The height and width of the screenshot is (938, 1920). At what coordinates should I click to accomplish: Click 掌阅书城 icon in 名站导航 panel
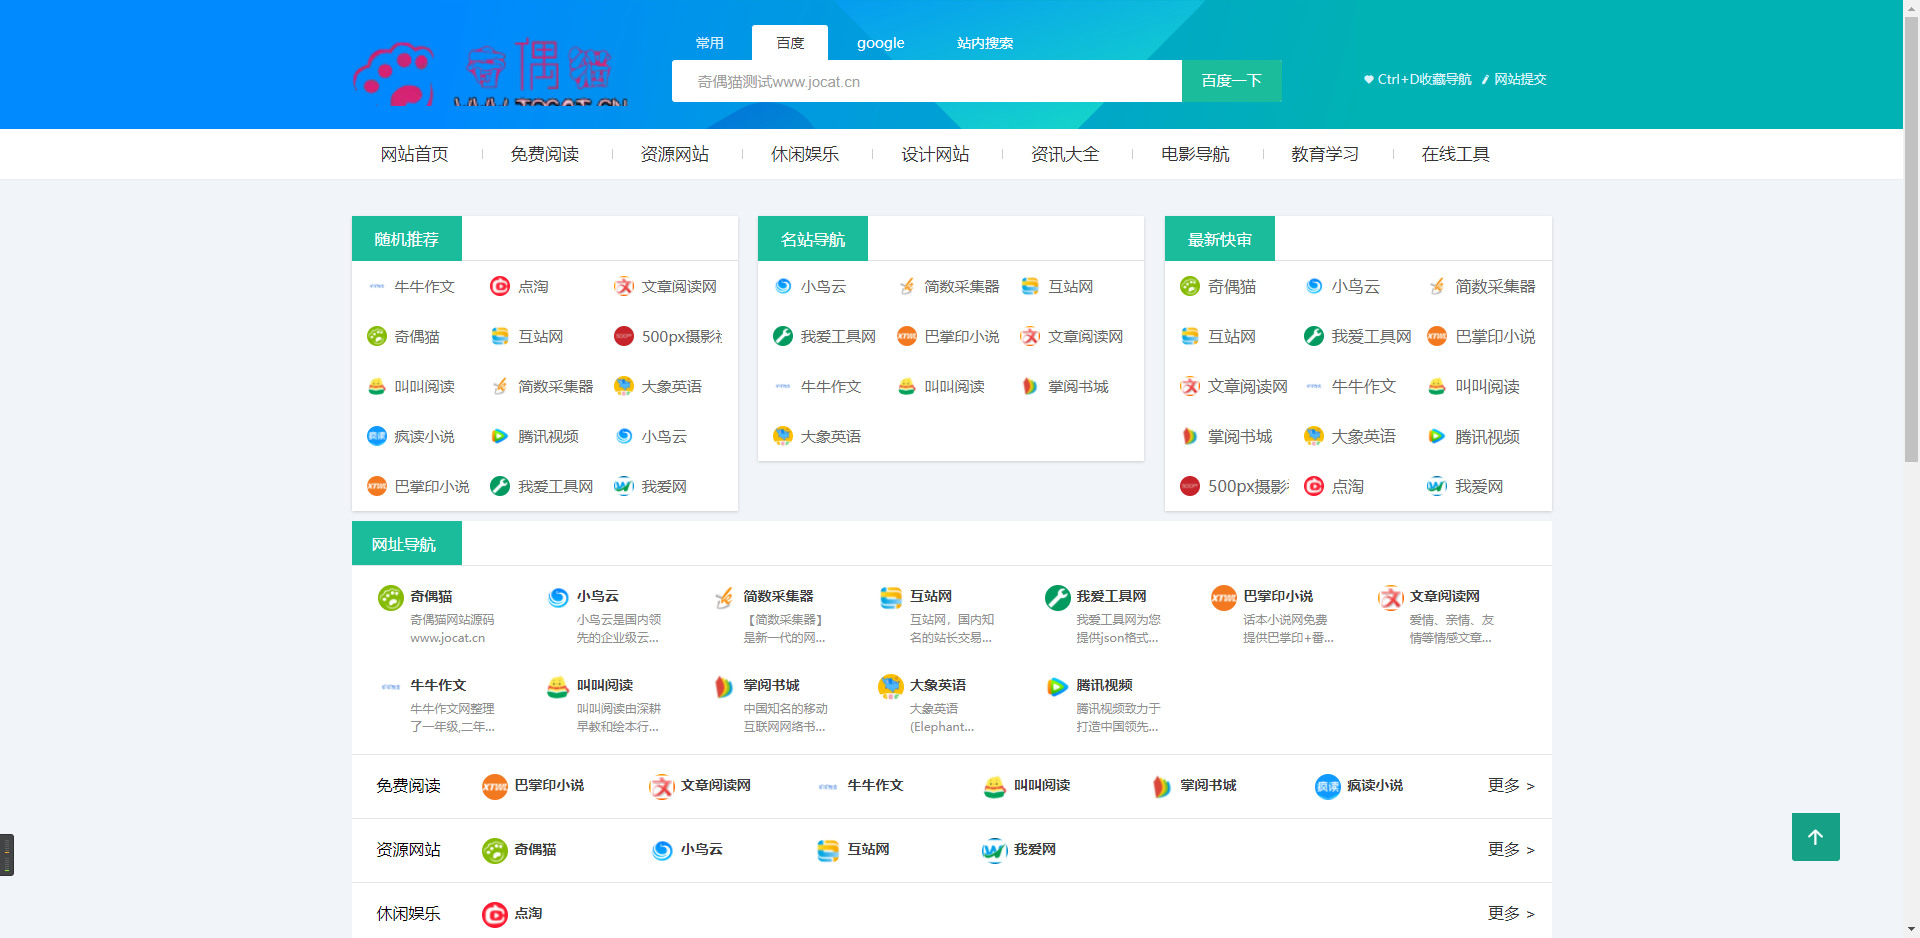1030,386
